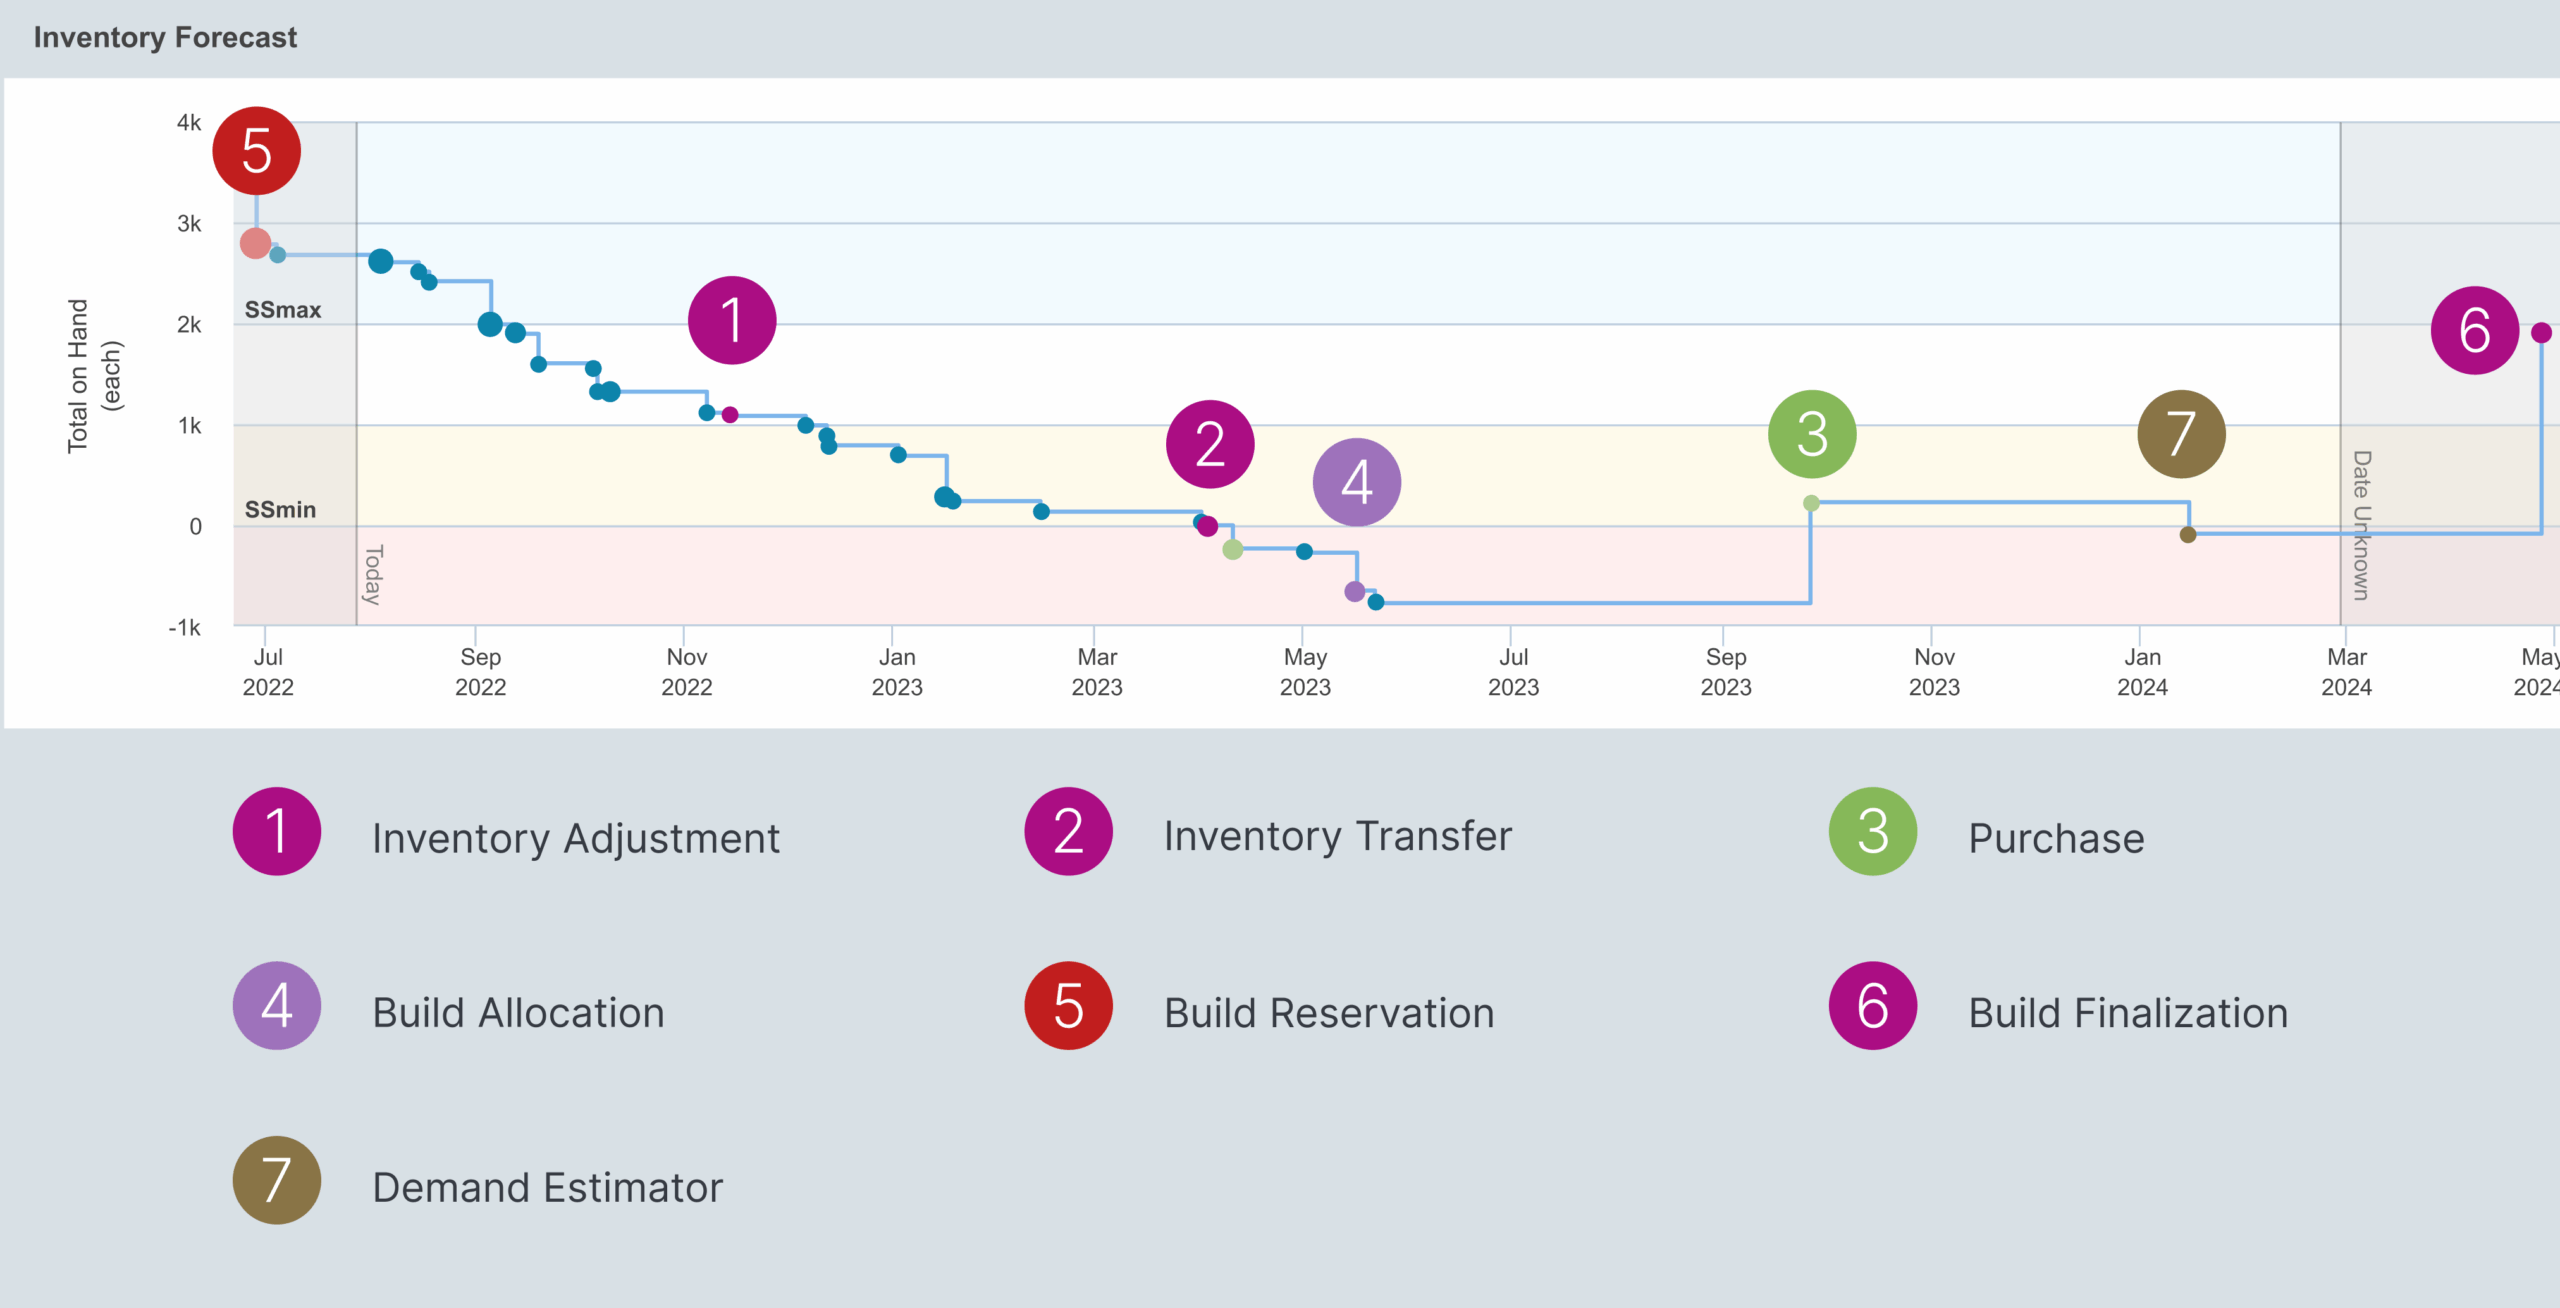Click the Today vertical line label
2560x1308 pixels.
[373, 574]
